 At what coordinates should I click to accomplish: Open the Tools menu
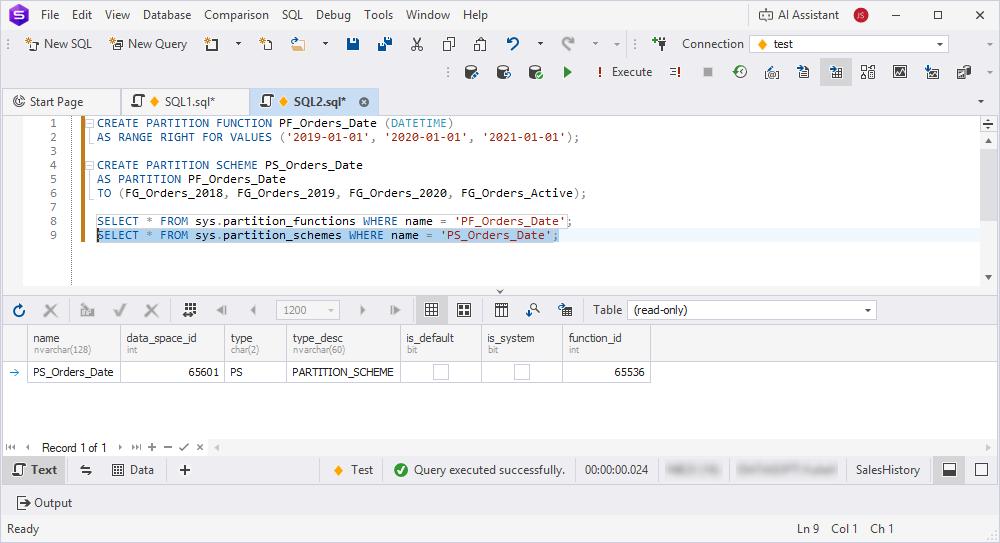coord(378,15)
